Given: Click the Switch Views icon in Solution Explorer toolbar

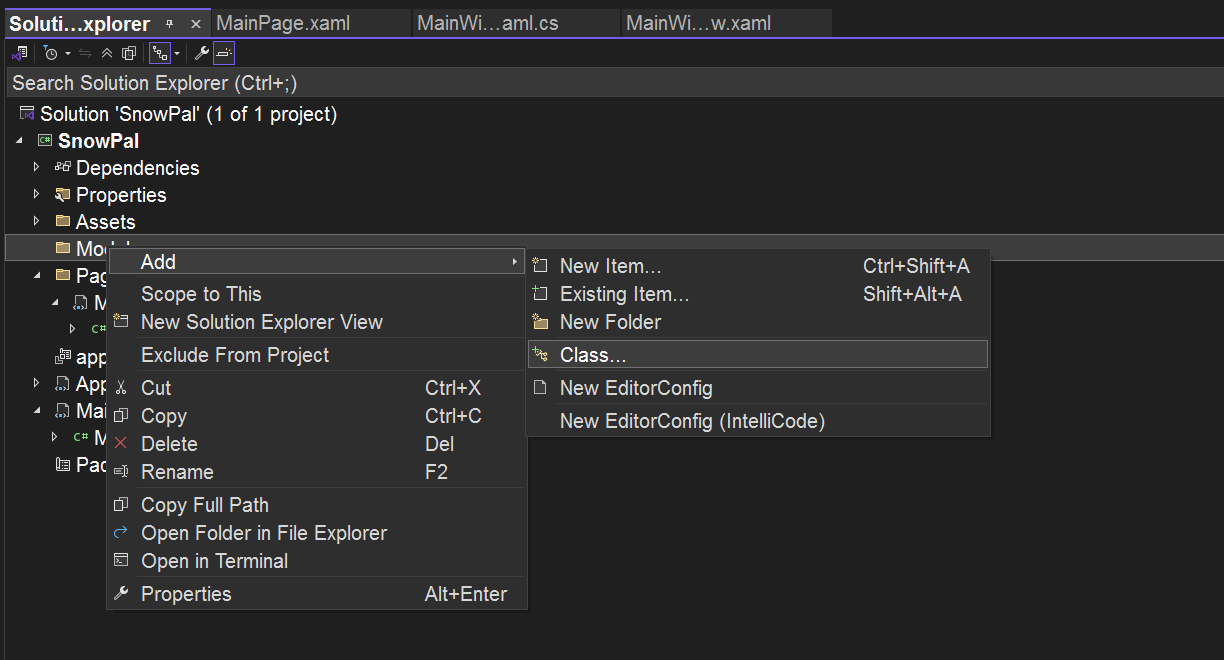Looking at the screenshot, I should pyautogui.click(x=19, y=53).
